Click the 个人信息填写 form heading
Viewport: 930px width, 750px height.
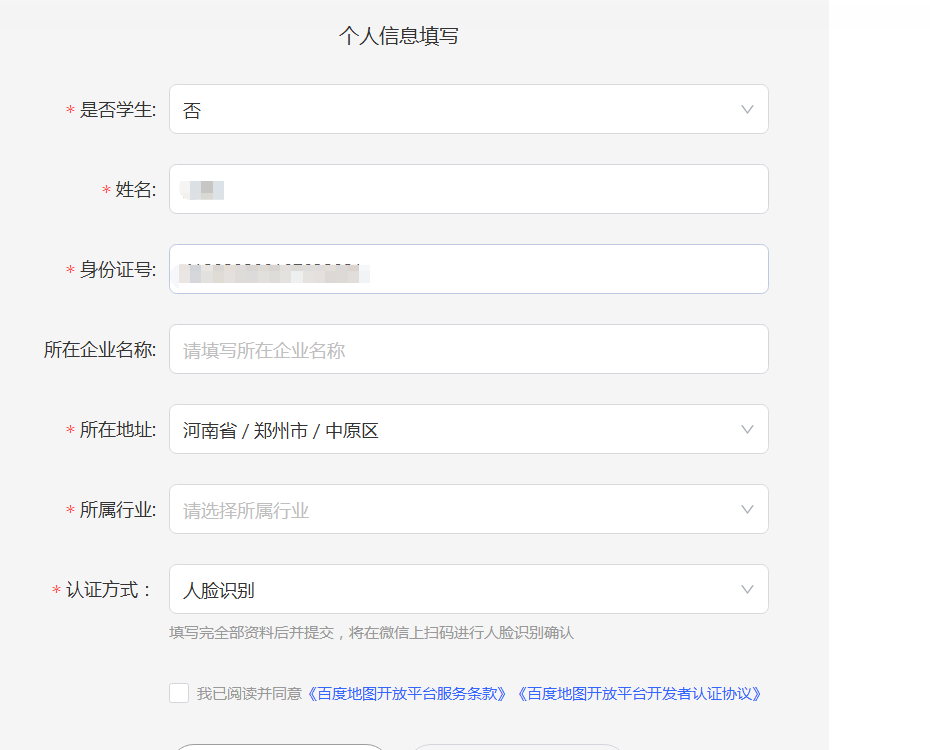coord(399,38)
